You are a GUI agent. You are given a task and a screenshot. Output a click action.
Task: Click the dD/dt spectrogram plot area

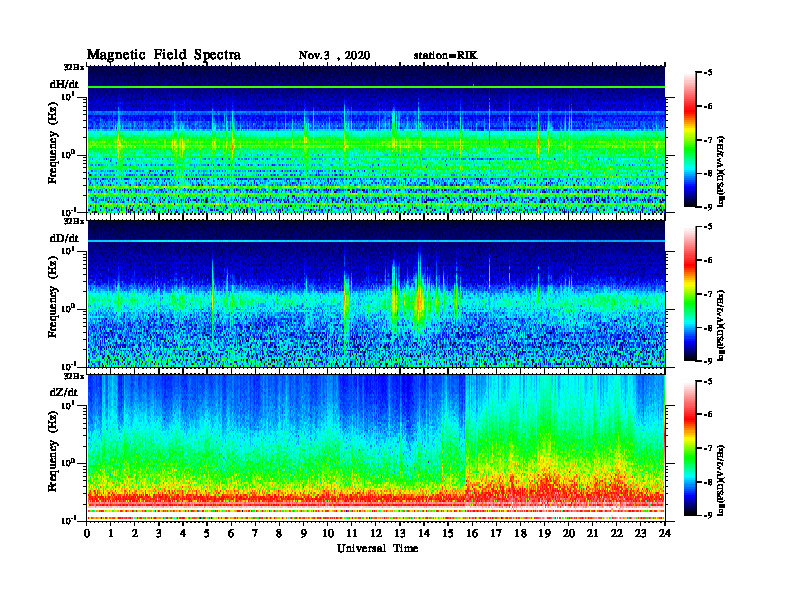click(x=376, y=293)
